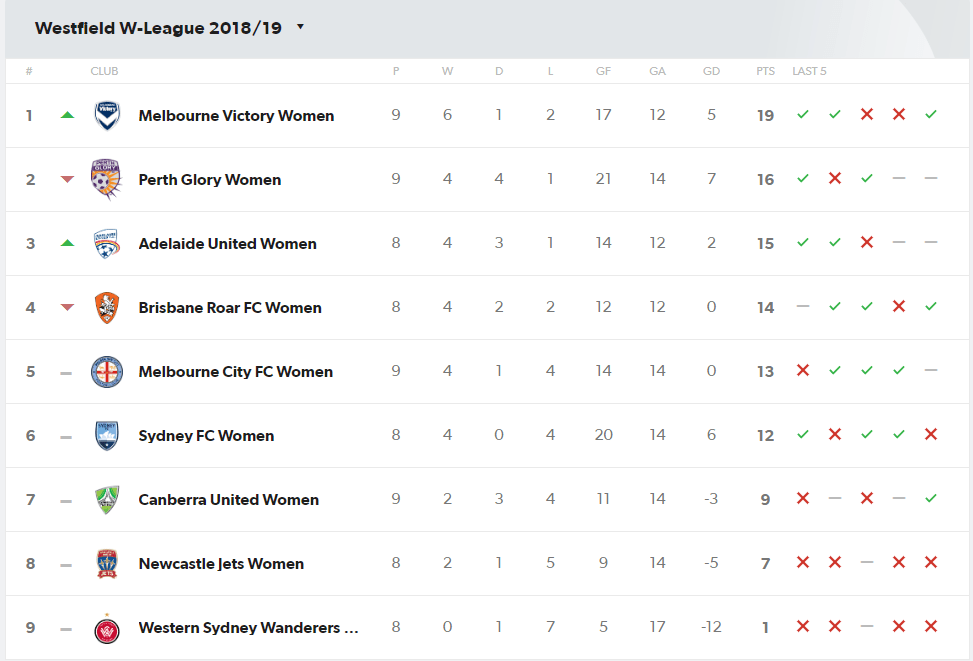Click Adelaide United Women club crest

click(106, 243)
